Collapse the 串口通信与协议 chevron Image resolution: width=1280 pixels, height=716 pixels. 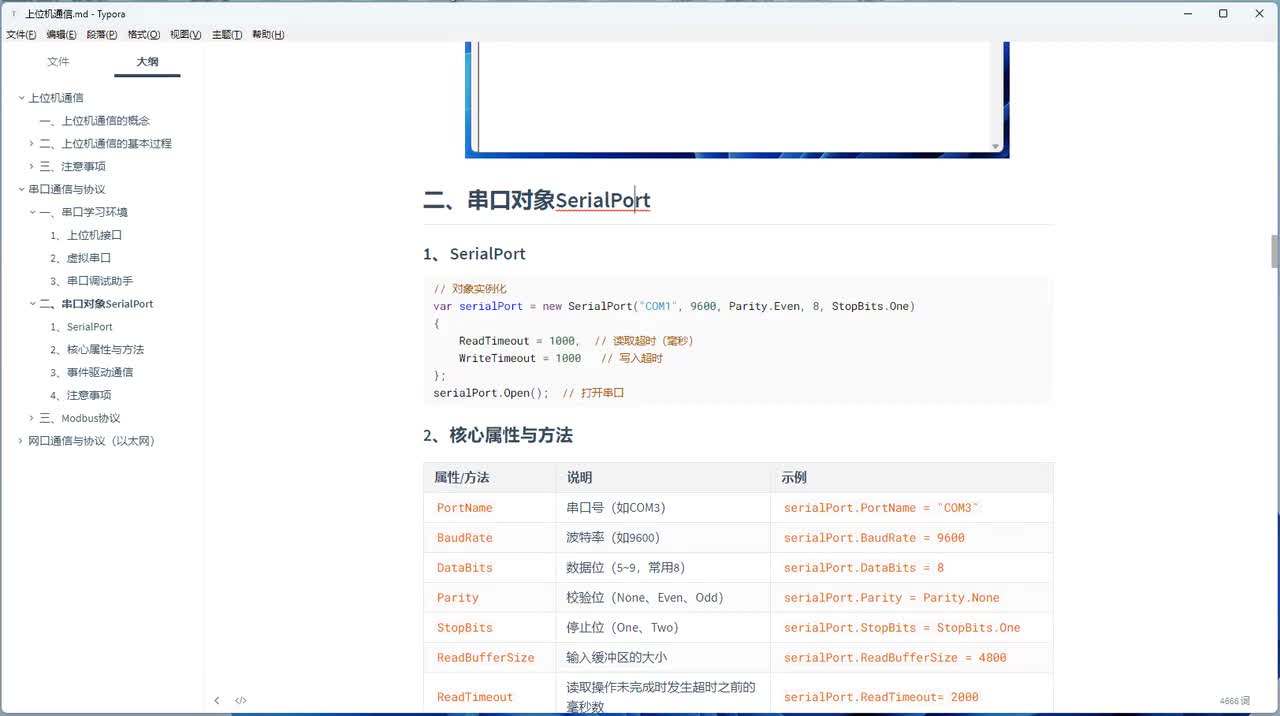coord(21,190)
